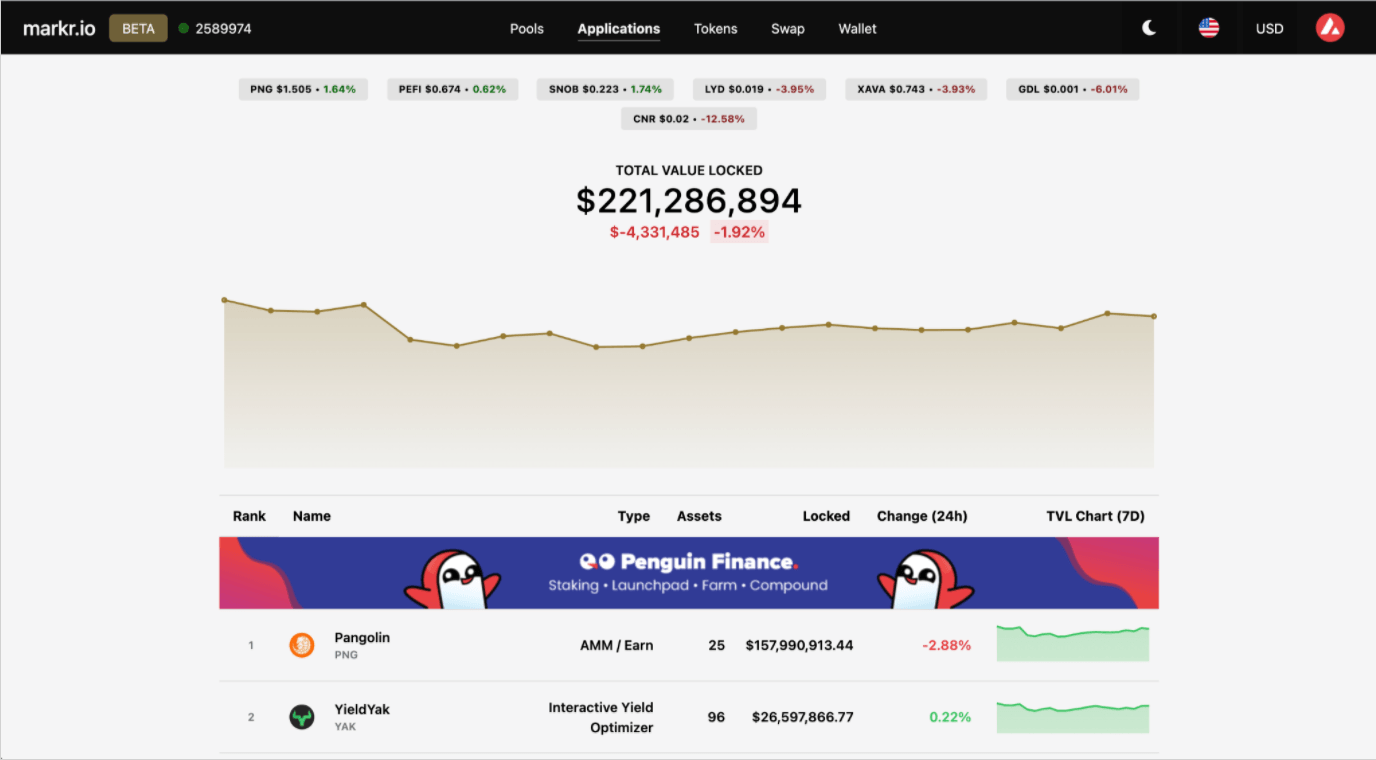Click the Penguin Finance banner ad
Screen dimensions: 1376x760
tap(689, 573)
